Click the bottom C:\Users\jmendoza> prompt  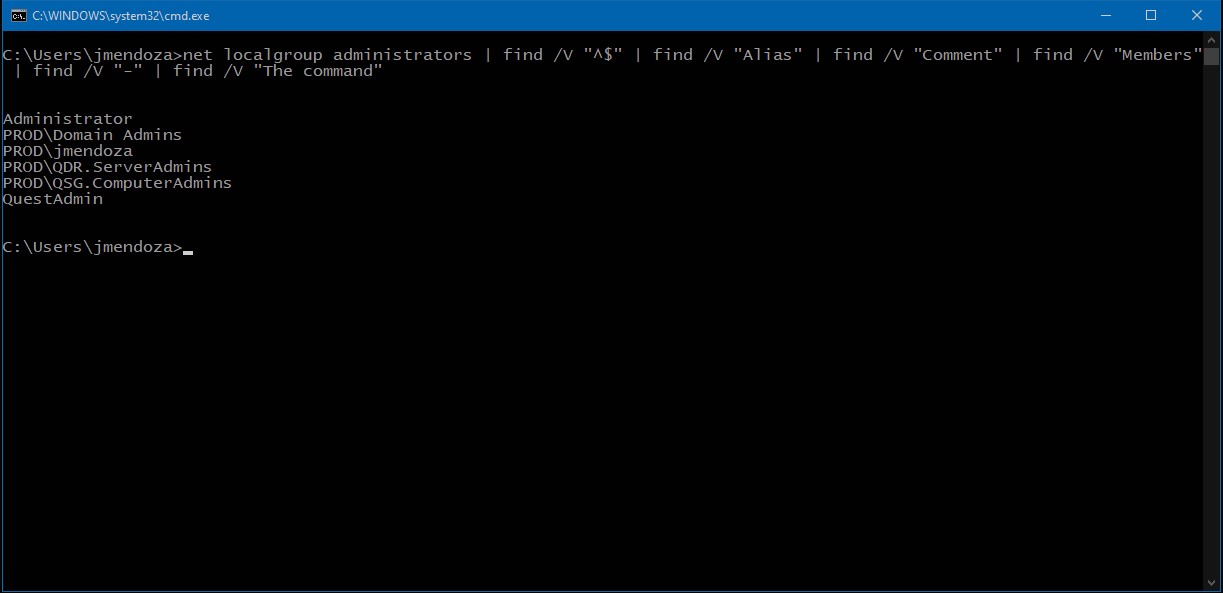pyautogui.click(x=92, y=247)
